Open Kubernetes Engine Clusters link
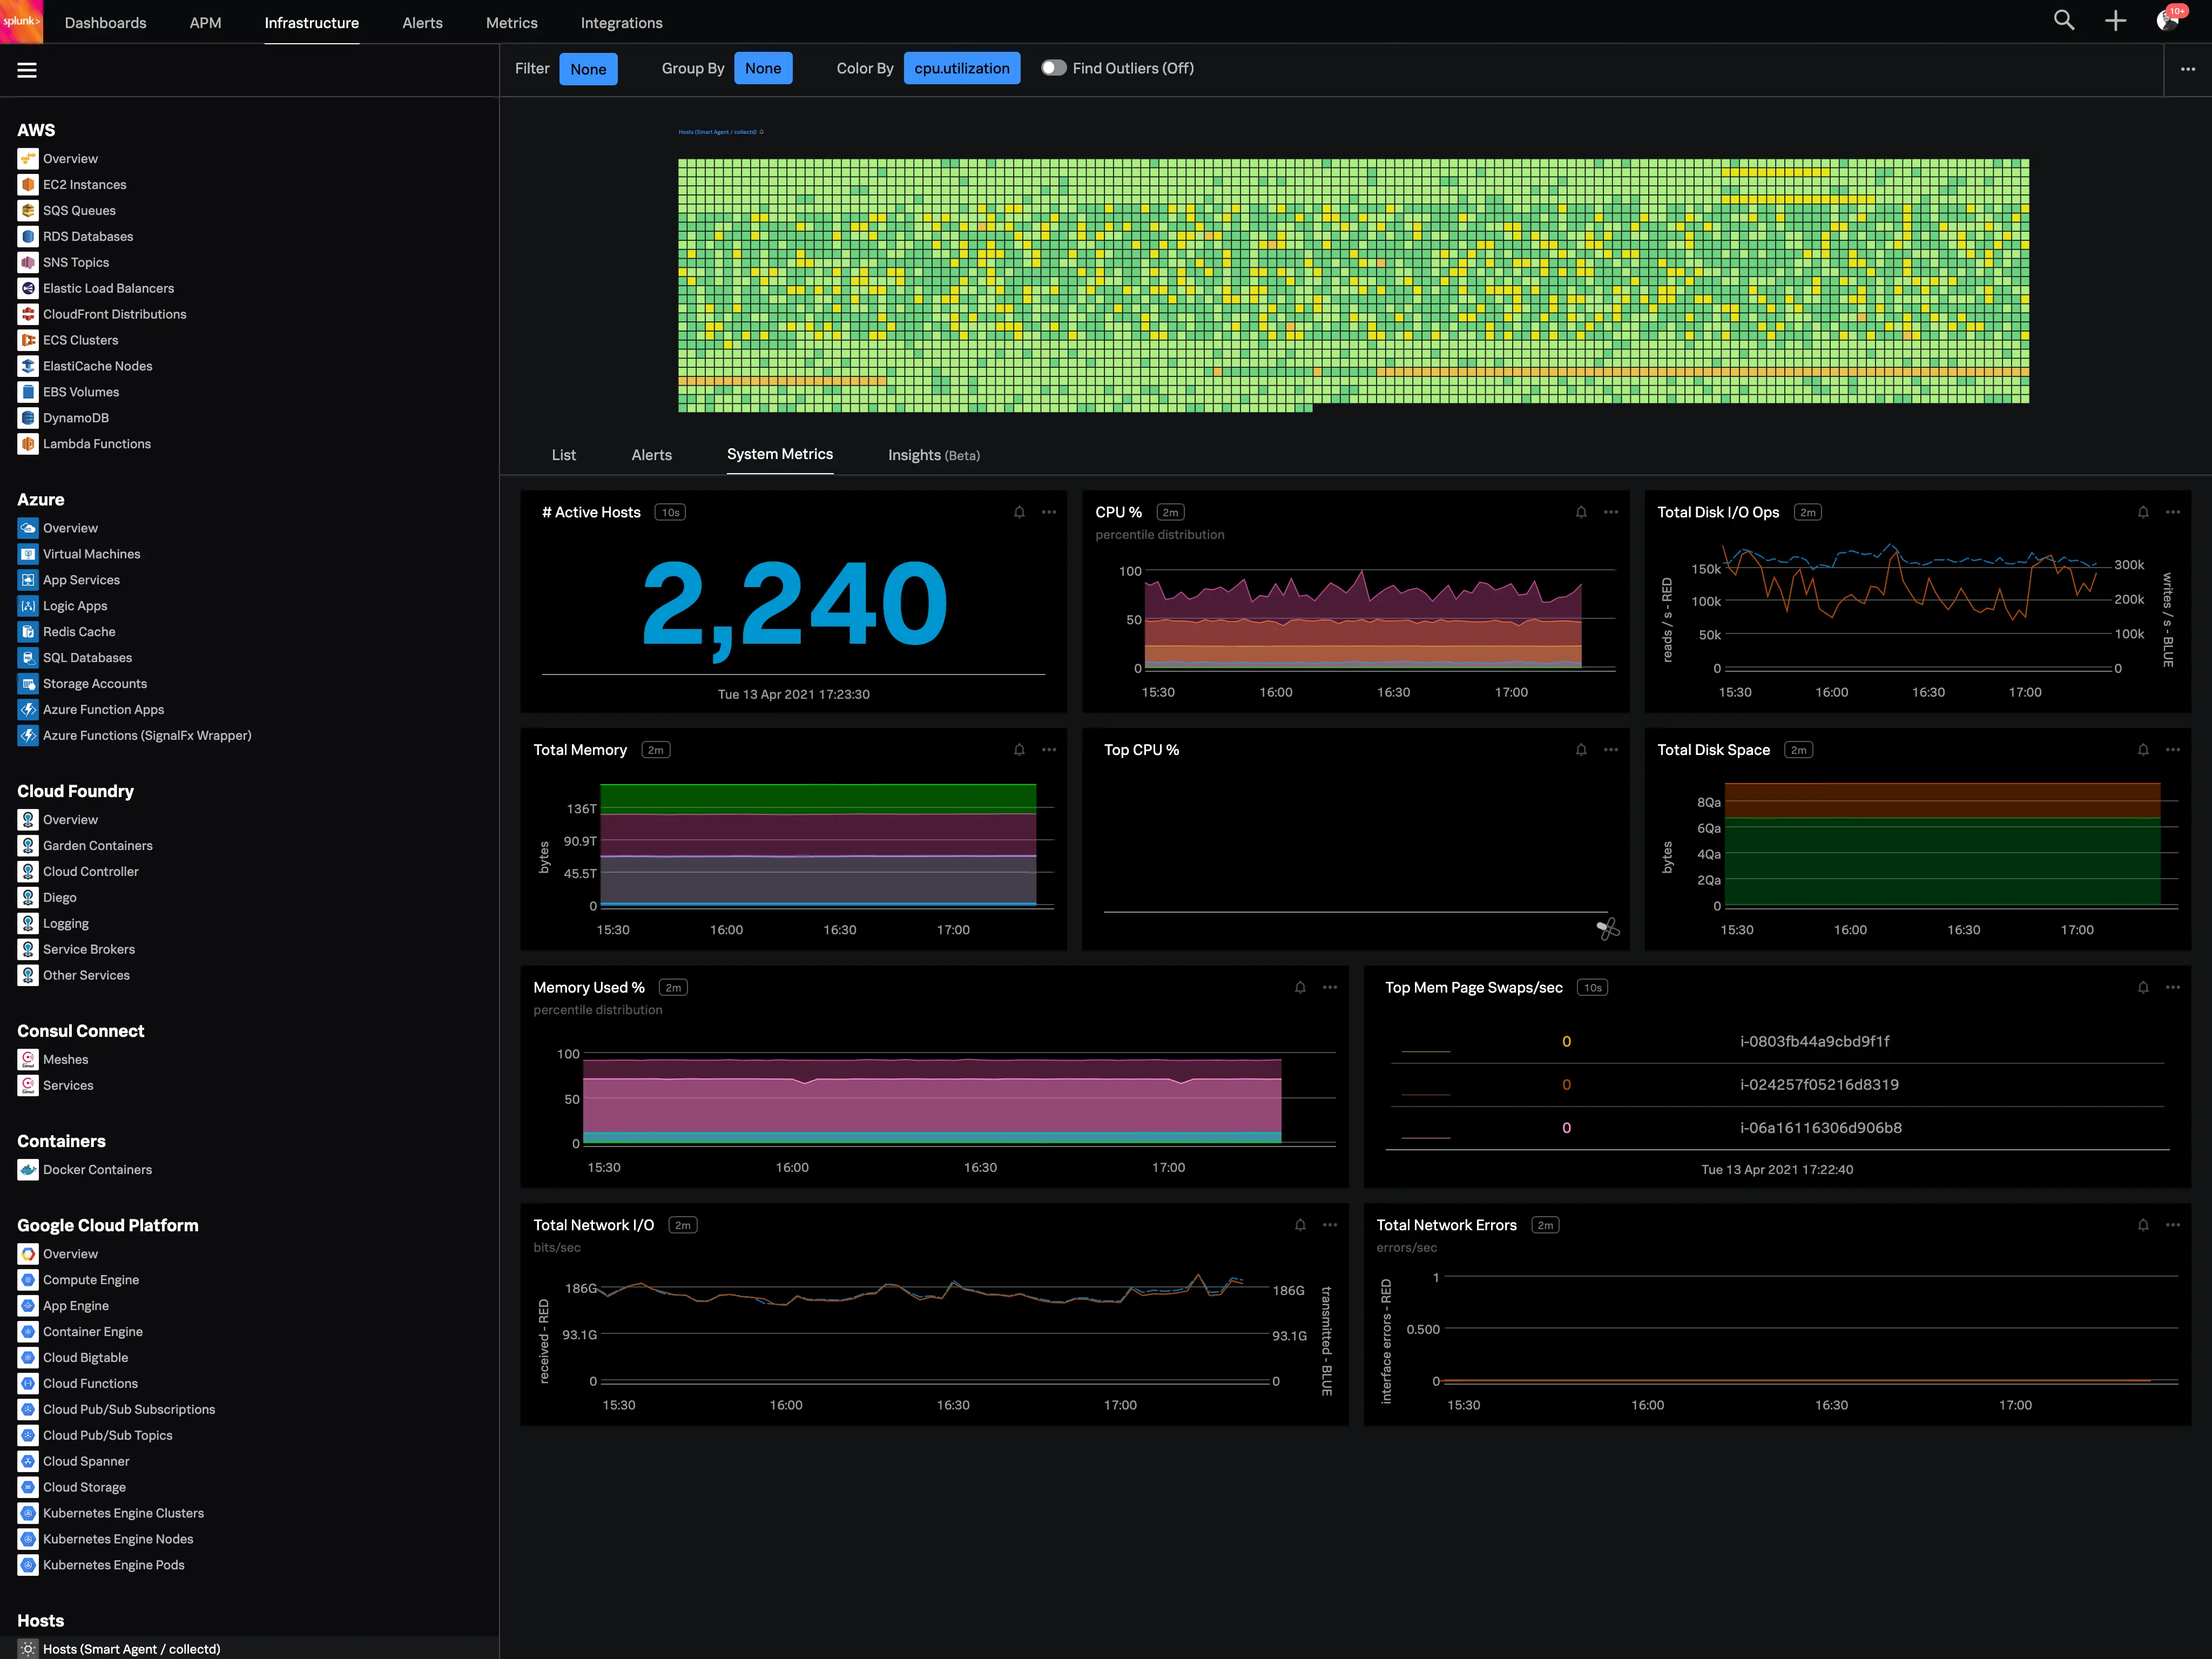2212x1659 pixels. 124,1513
